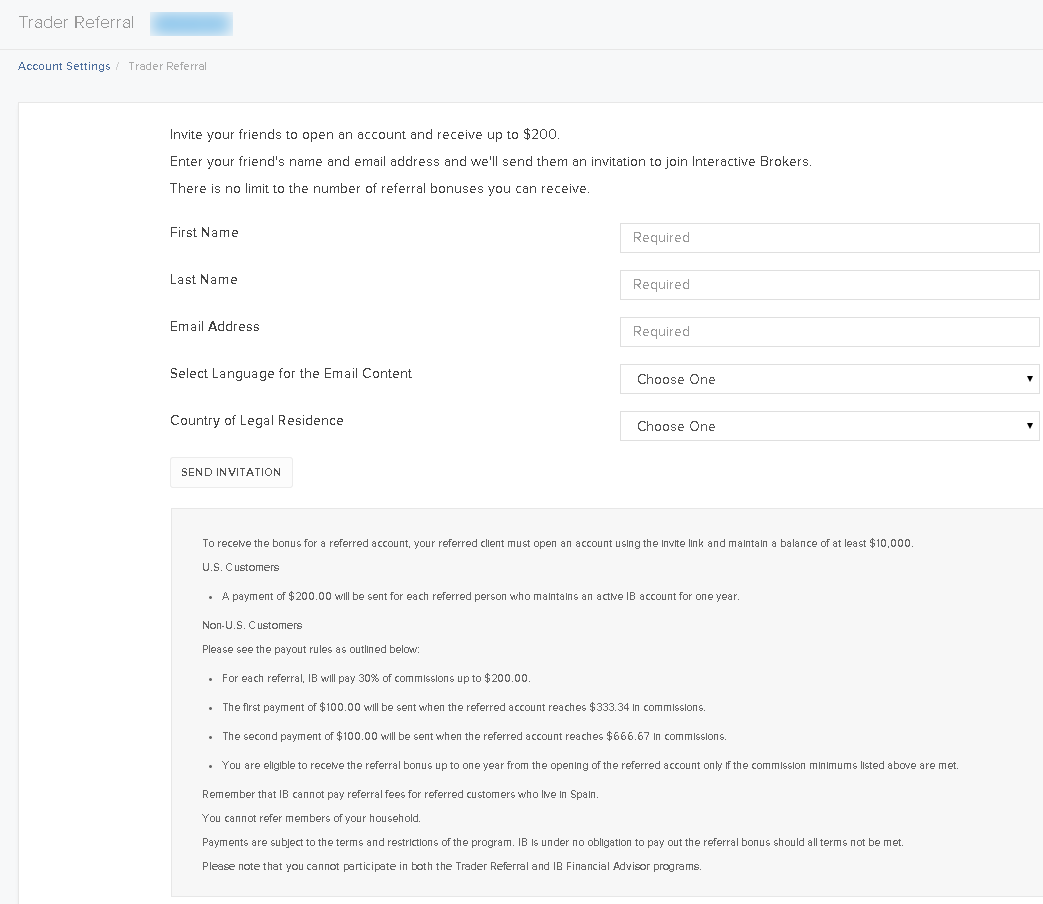
Task: Click the 'first payment of $100.00' bullet
Action: click(464, 708)
